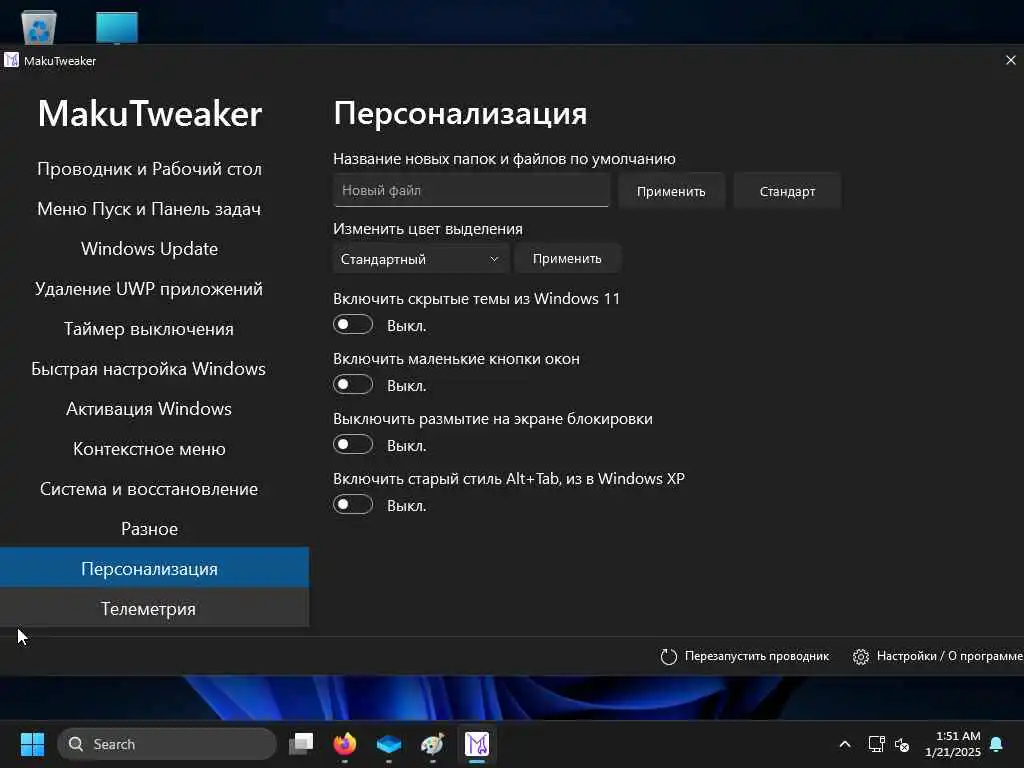Enable small window buttons toggle
This screenshot has height=768, width=1024.
353,385
